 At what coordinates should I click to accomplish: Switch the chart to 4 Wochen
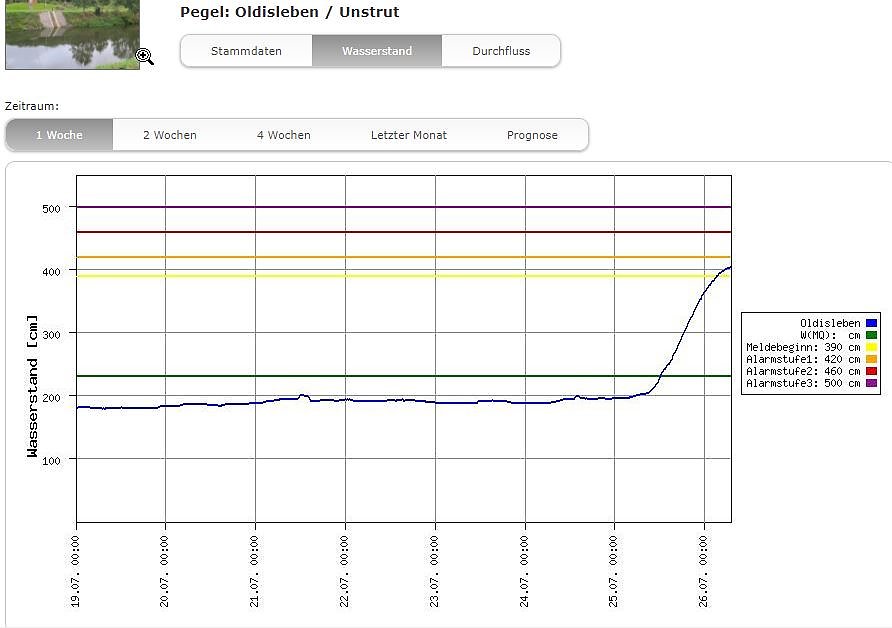(283, 135)
